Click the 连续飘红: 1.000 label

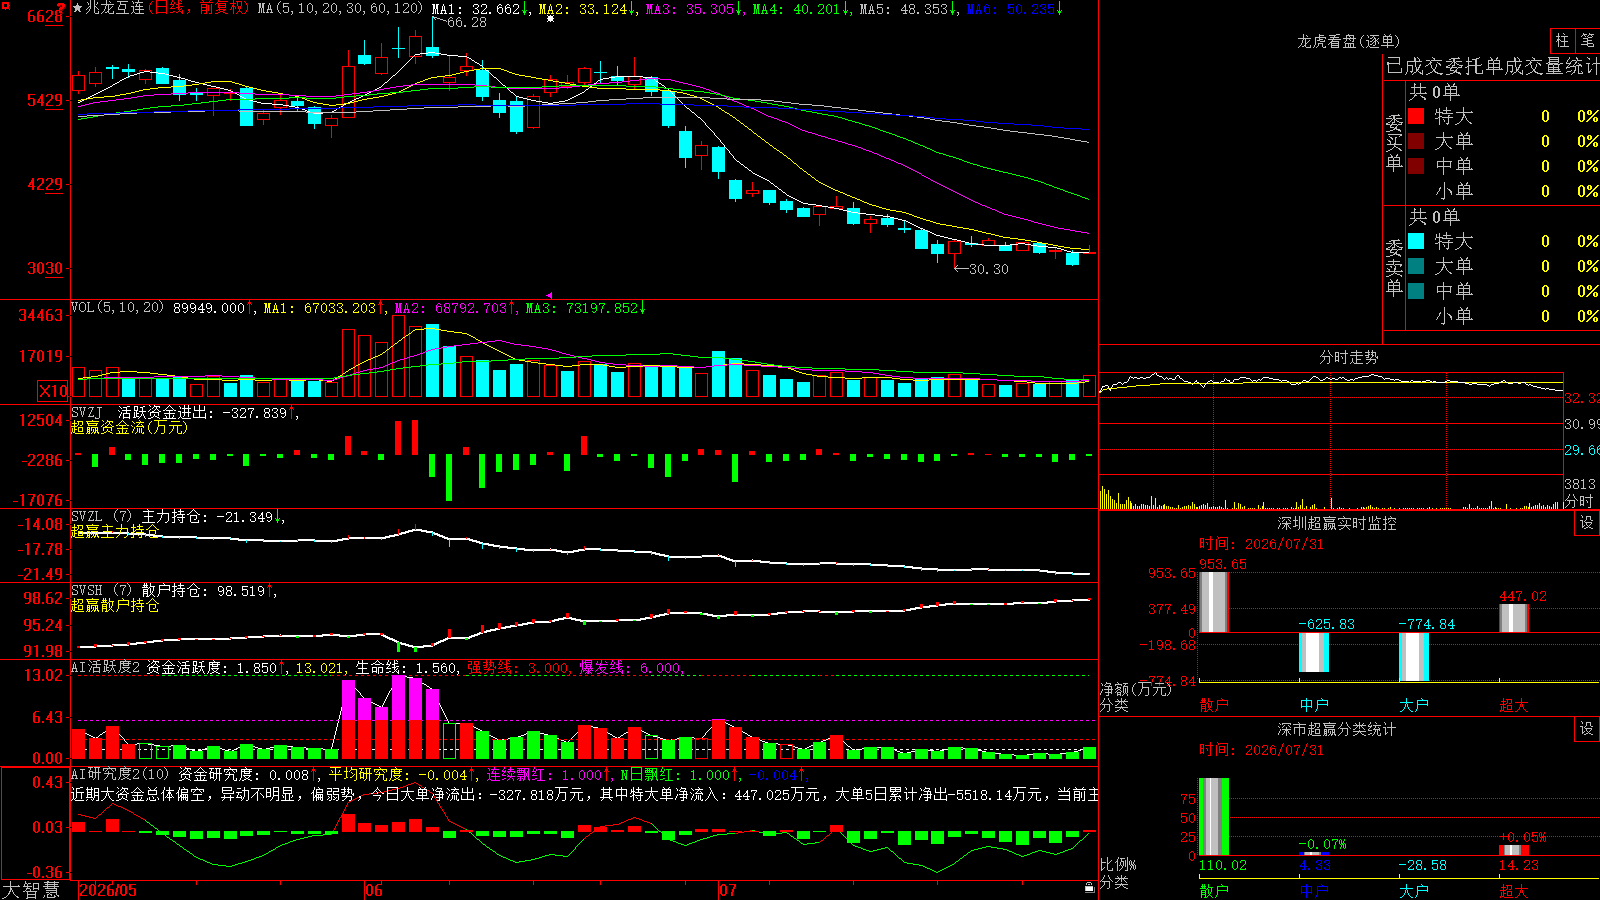tap(546, 774)
